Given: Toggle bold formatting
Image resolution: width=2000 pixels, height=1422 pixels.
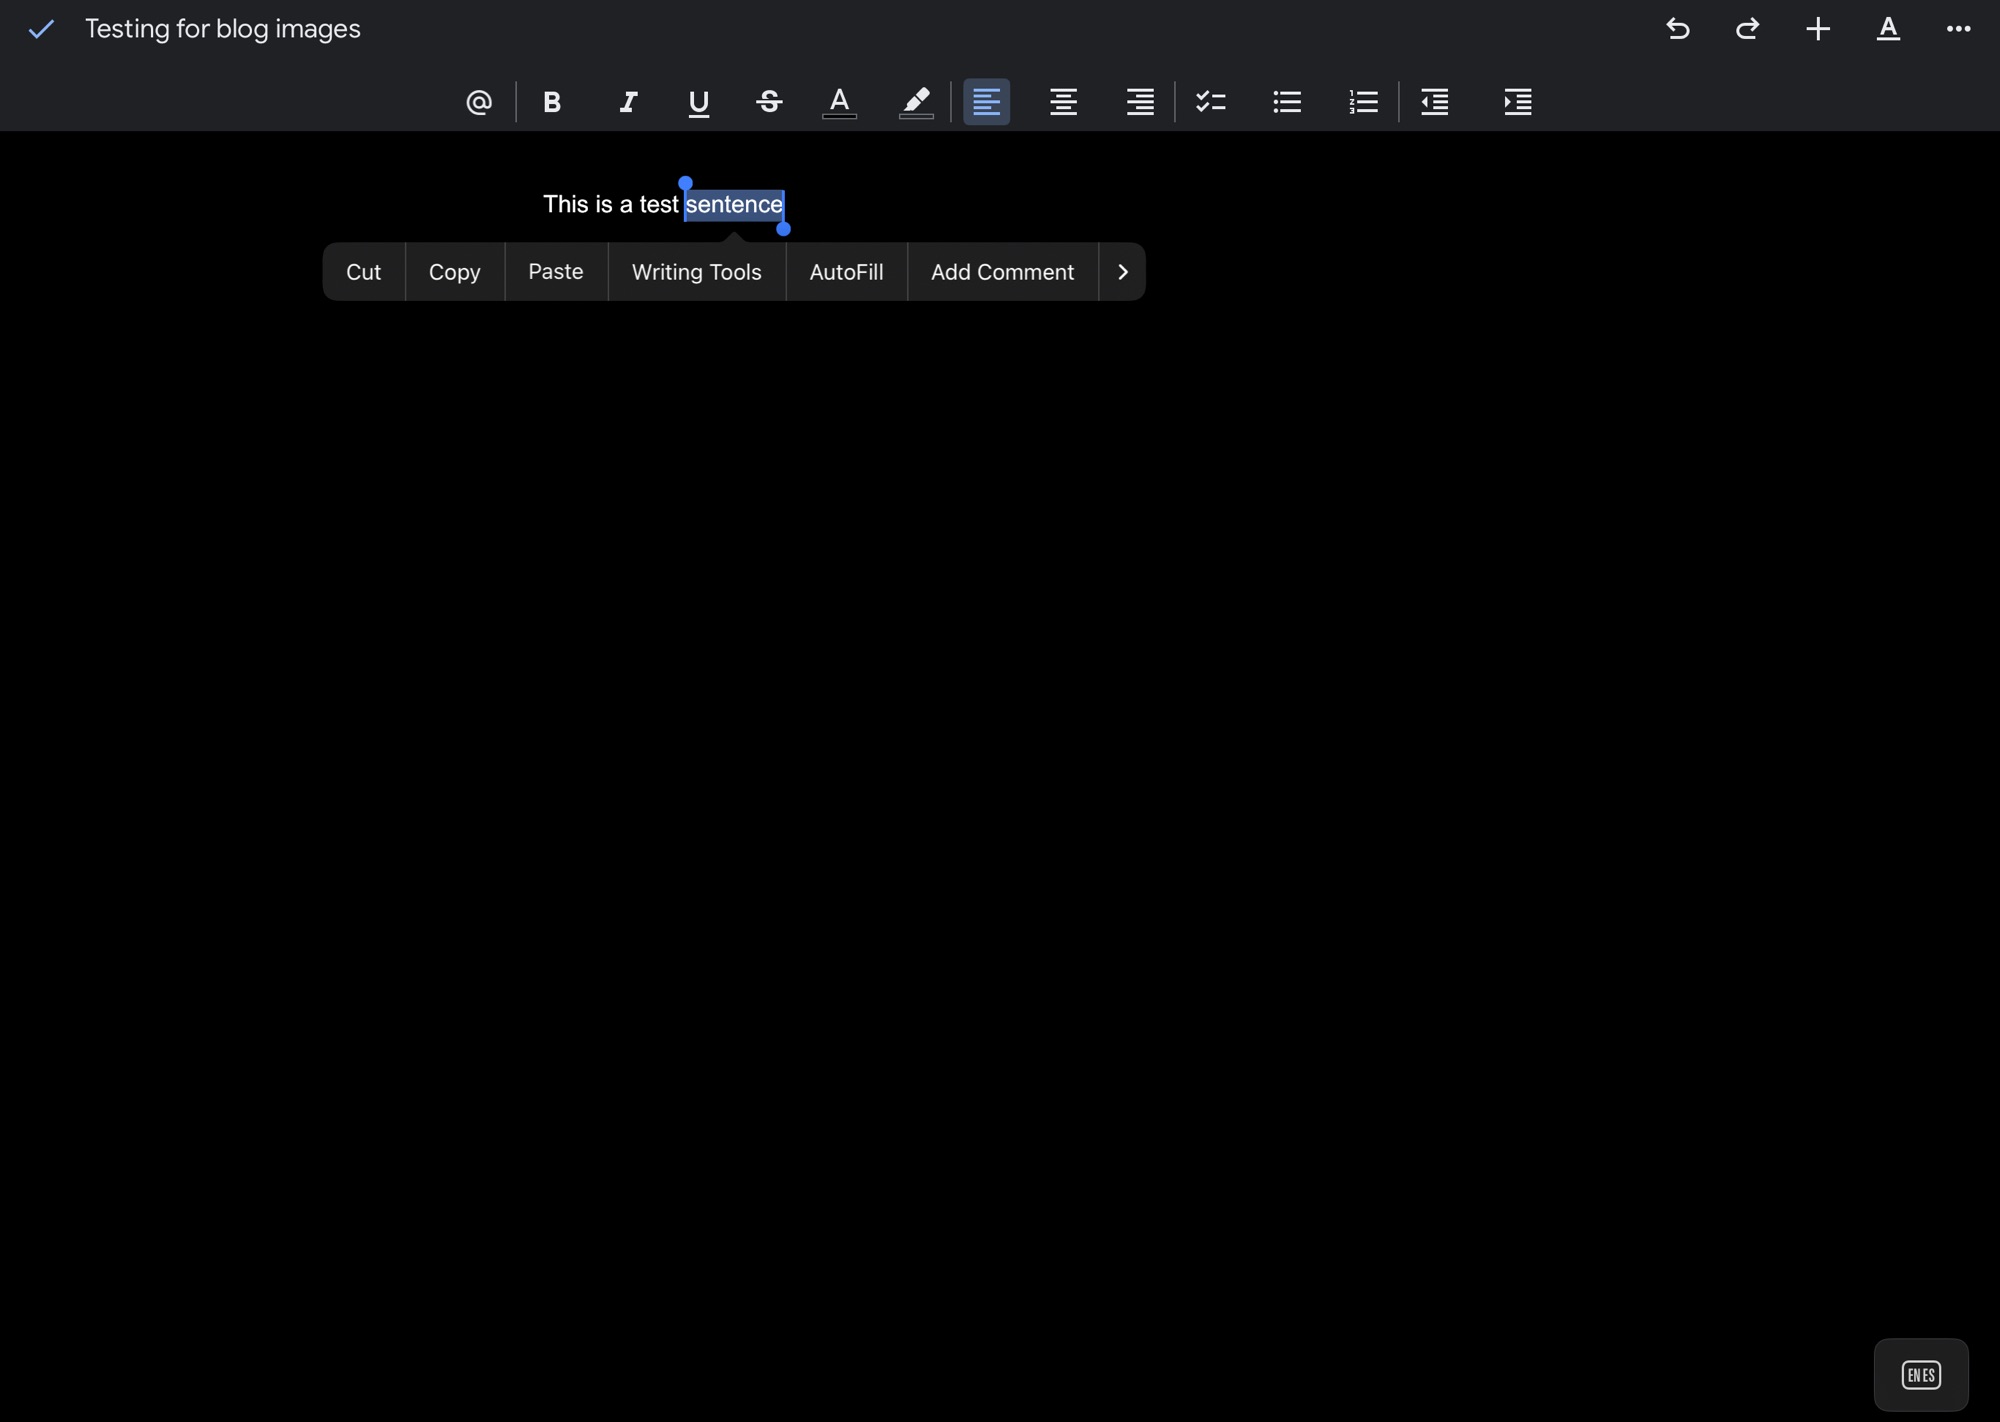Looking at the screenshot, I should pyautogui.click(x=550, y=102).
